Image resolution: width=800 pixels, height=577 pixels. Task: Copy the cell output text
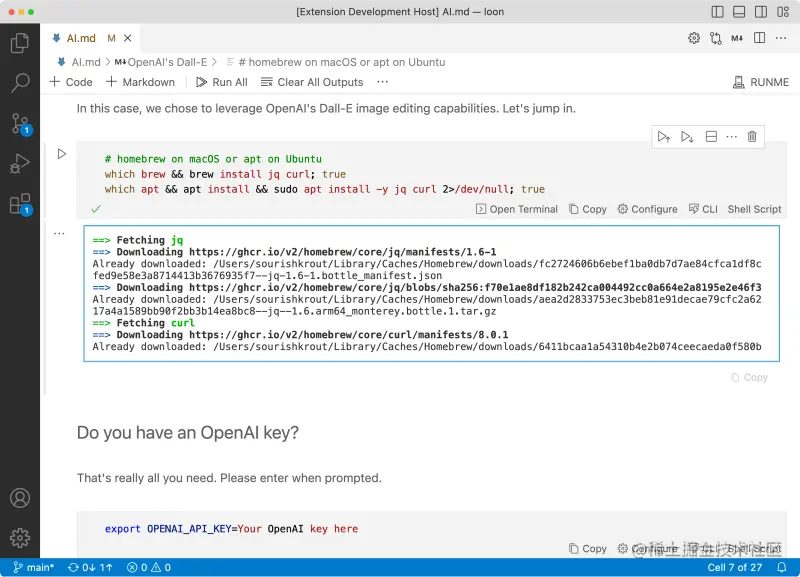749,378
